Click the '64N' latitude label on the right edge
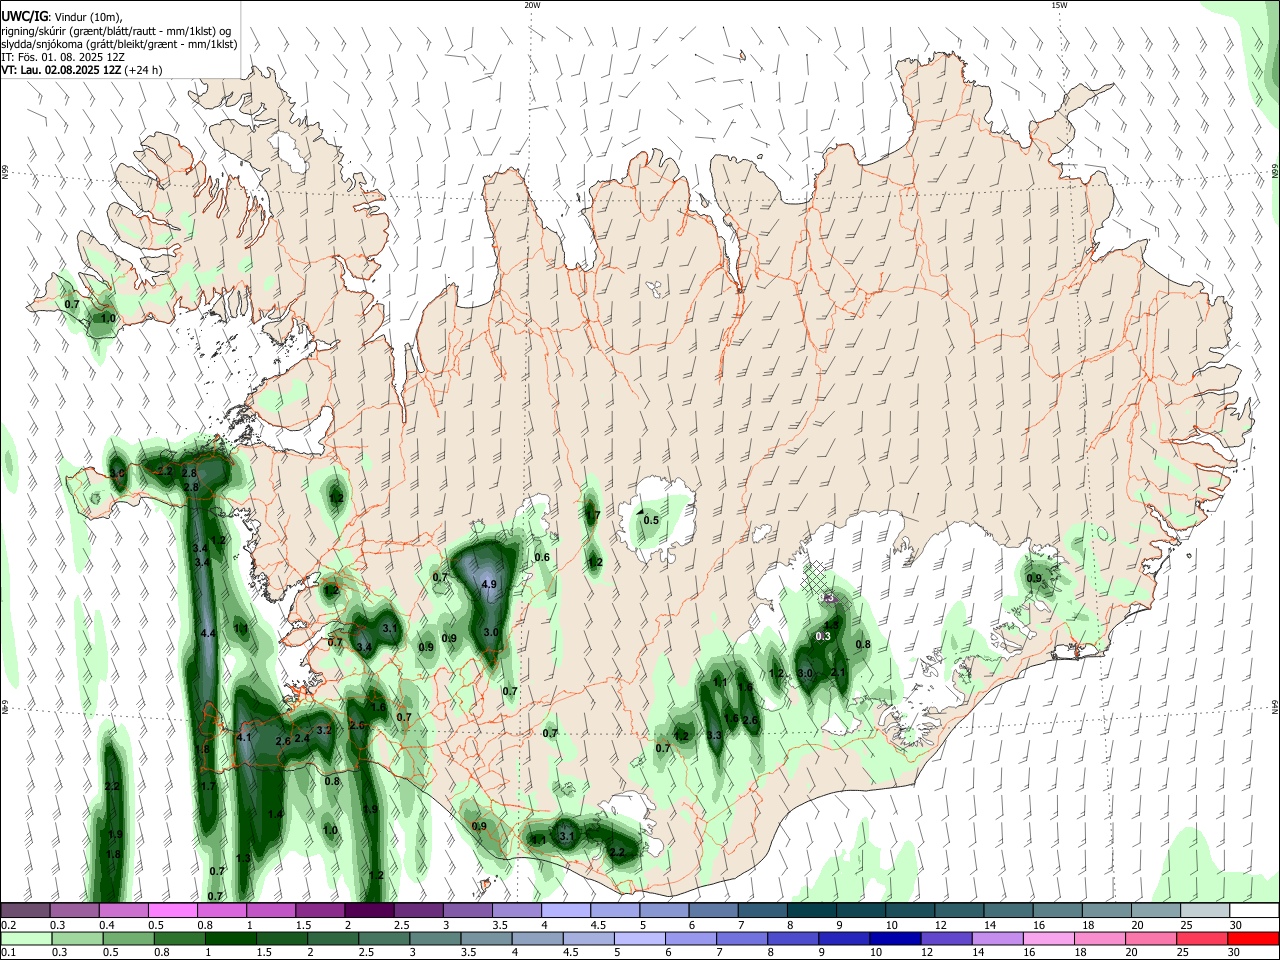This screenshot has width=1280, height=960. pos(1275,706)
